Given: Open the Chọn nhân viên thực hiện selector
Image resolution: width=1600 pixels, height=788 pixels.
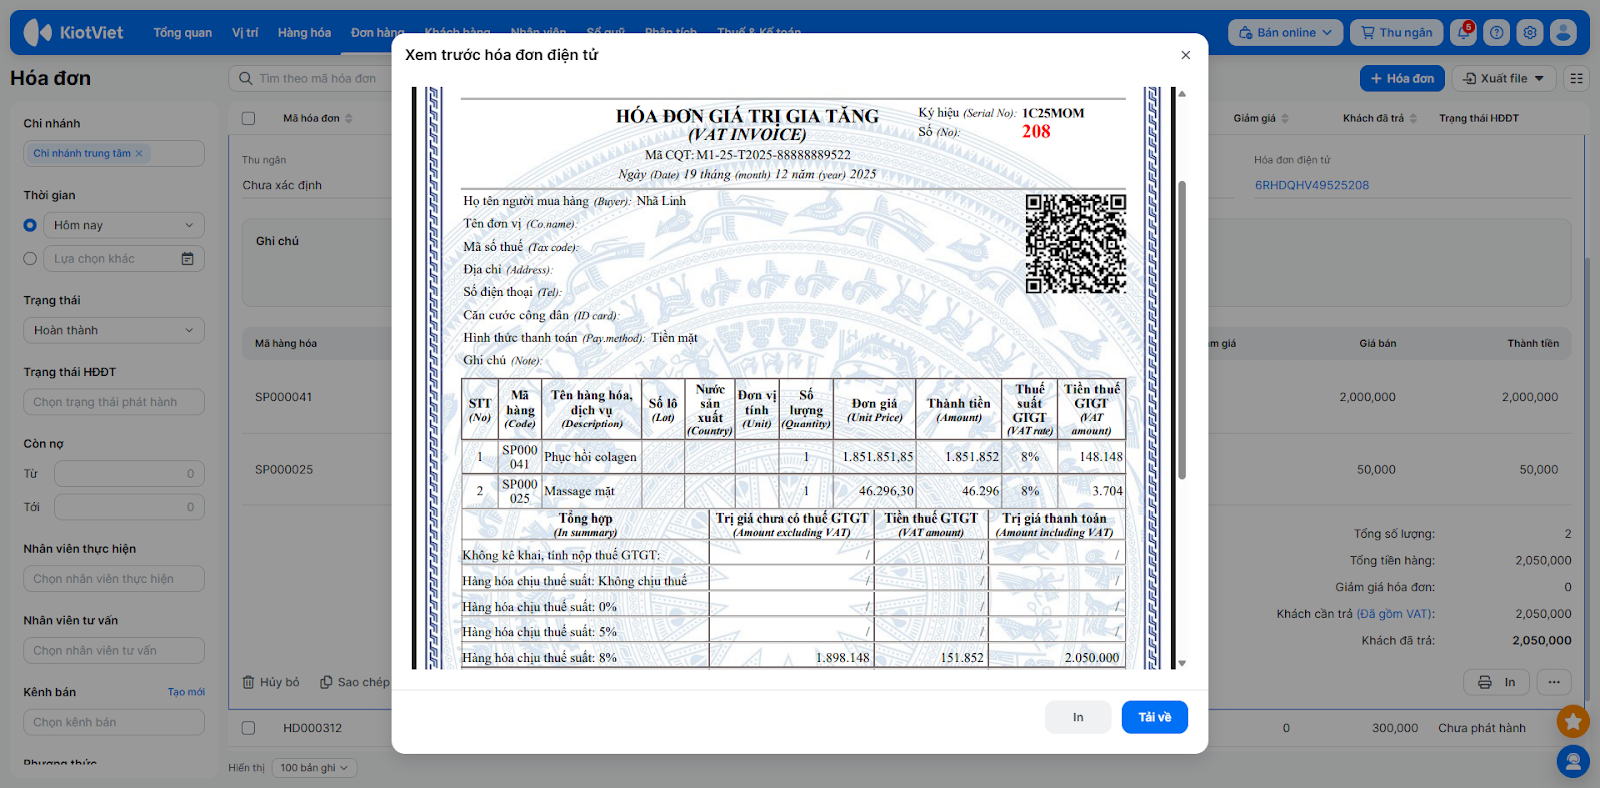Looking at the screenshot, I should click(114, 579).
